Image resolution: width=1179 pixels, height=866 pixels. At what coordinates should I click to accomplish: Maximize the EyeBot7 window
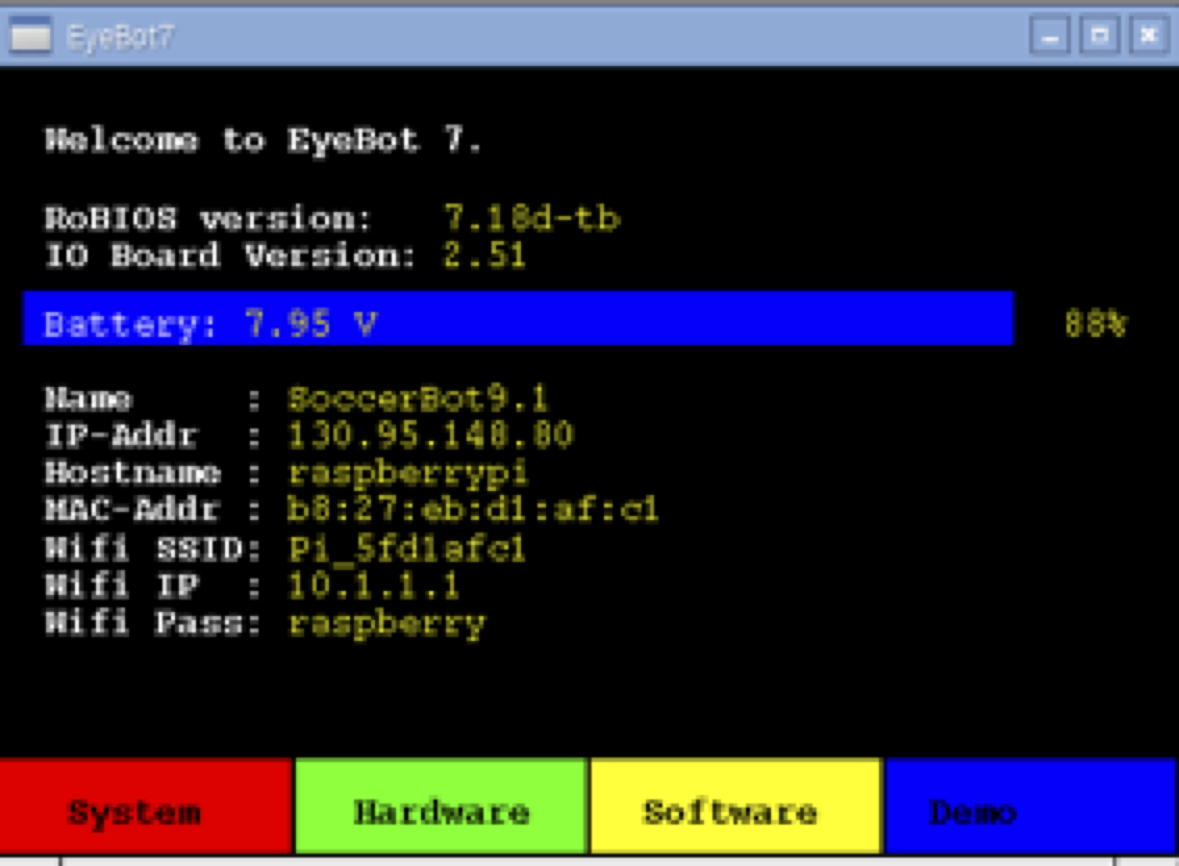tap(1100, 38)
